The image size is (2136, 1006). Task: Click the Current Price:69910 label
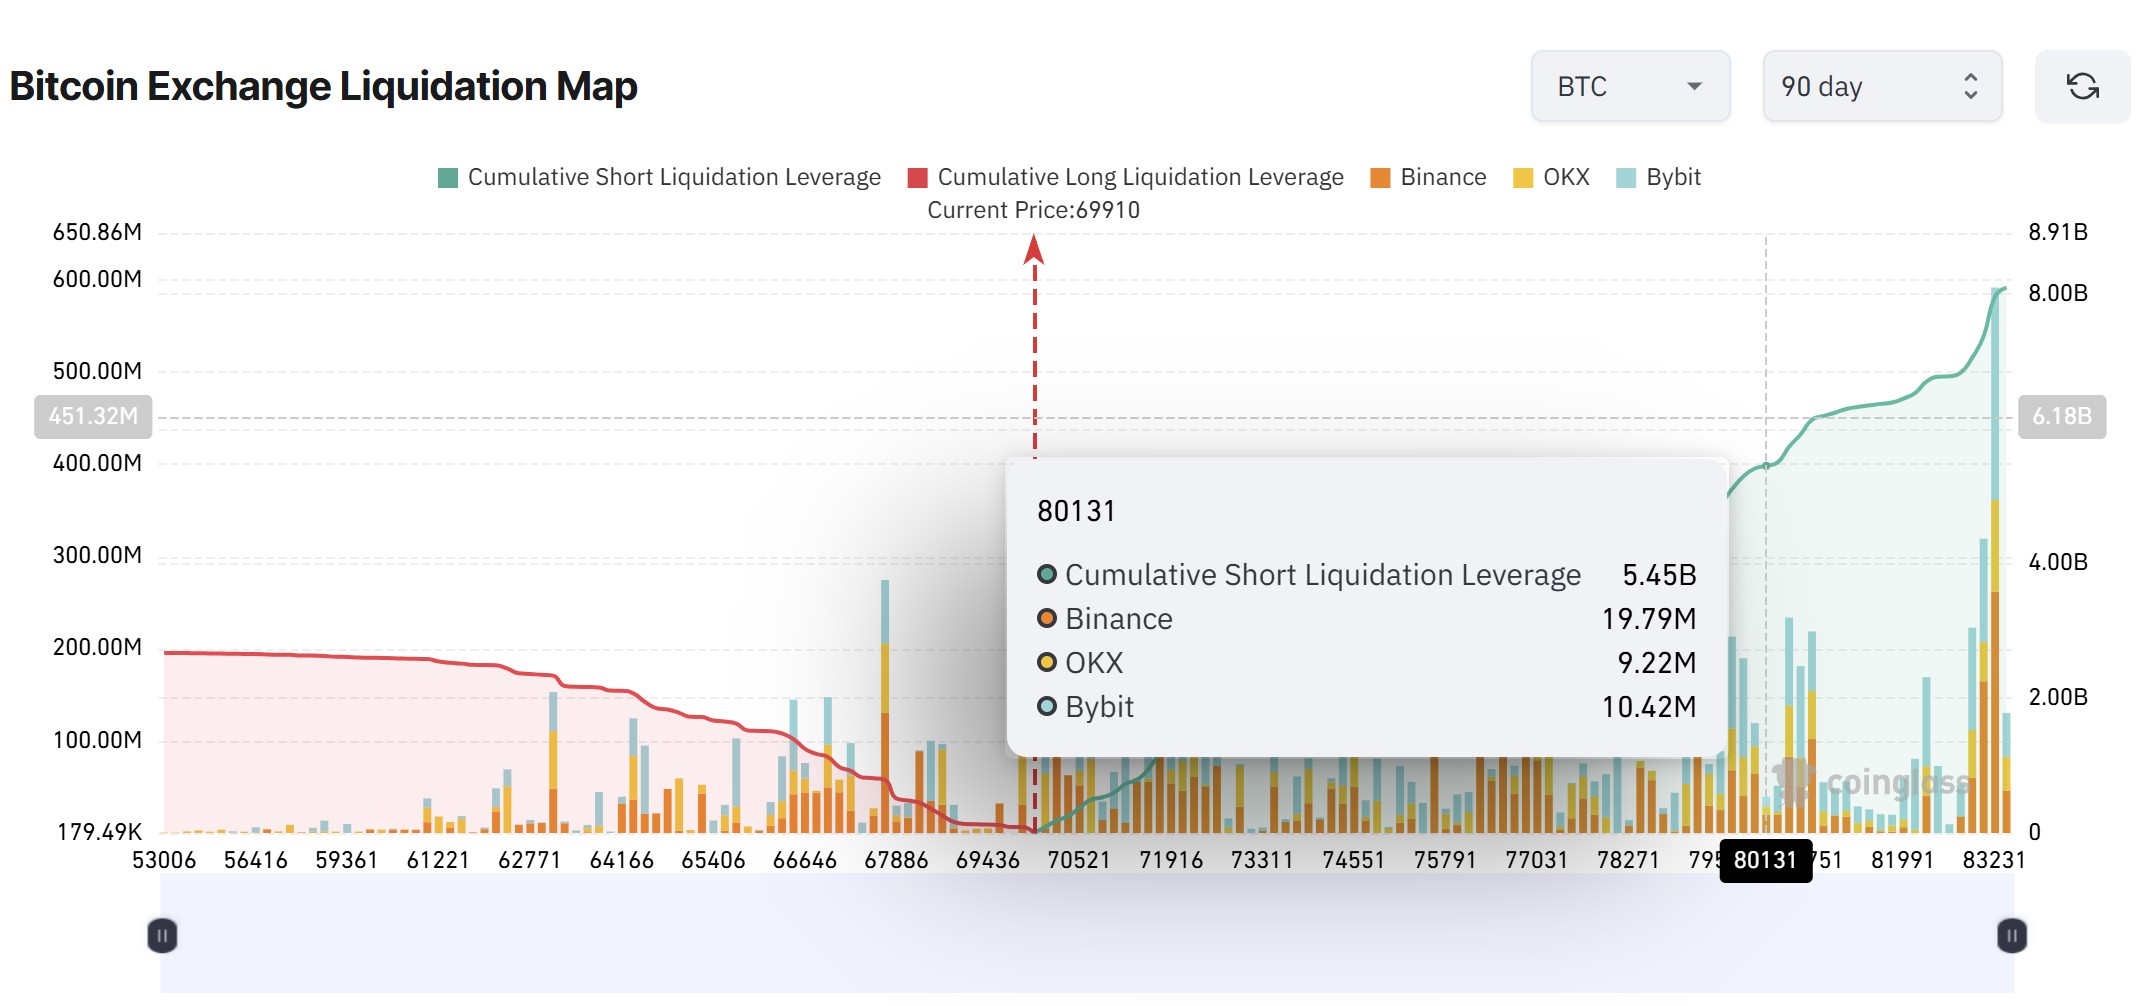click(x=1033, y=210)
